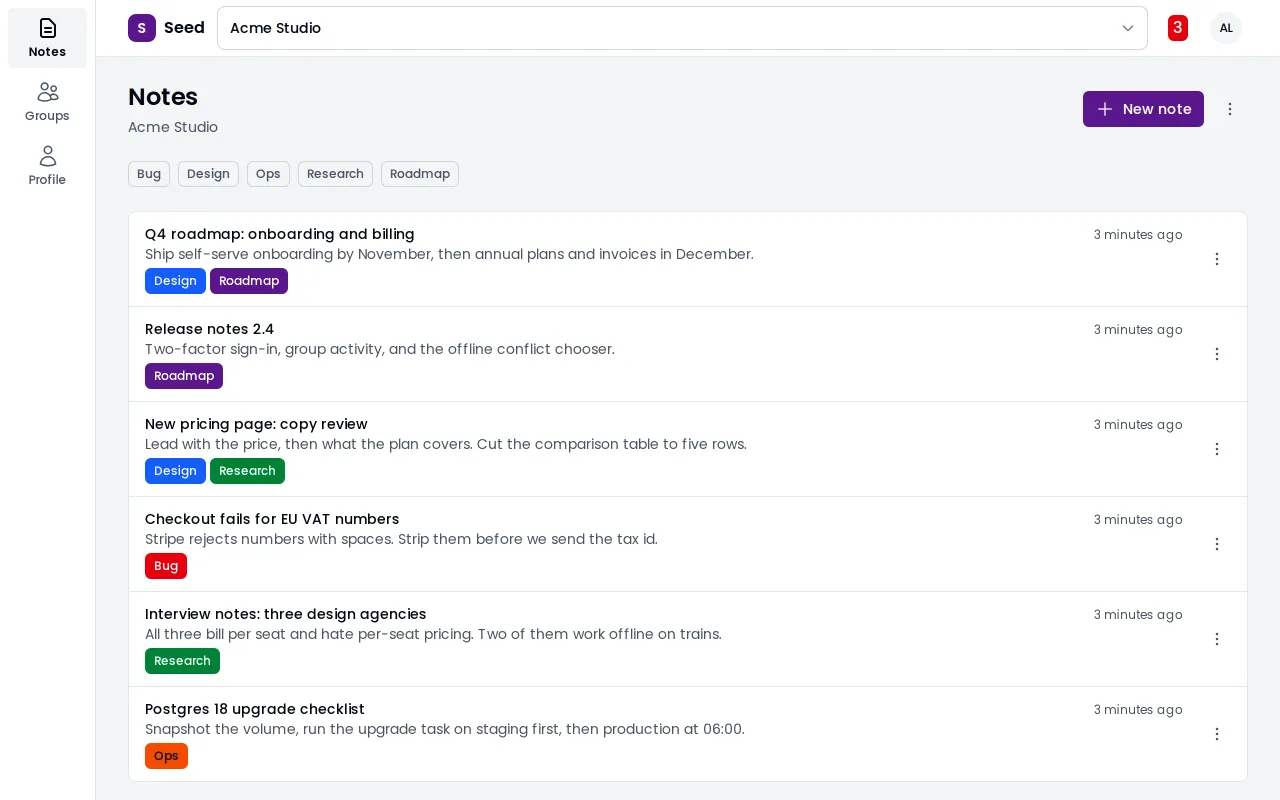This screenshot has height=800, width=1280.
Task: Click the red Bug tag on Checkout fails
Action: click(166, 566)
